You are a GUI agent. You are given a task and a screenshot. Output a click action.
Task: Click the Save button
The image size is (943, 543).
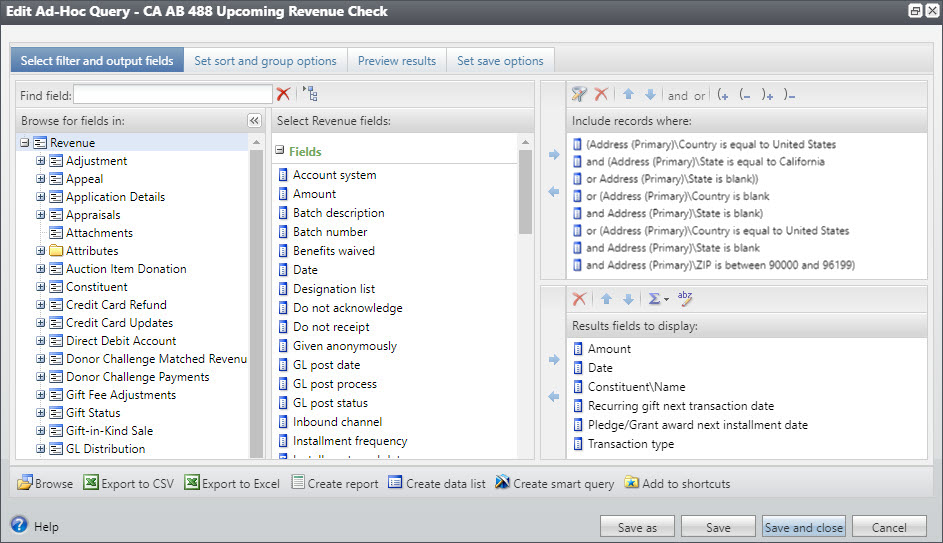pos(718,527)
